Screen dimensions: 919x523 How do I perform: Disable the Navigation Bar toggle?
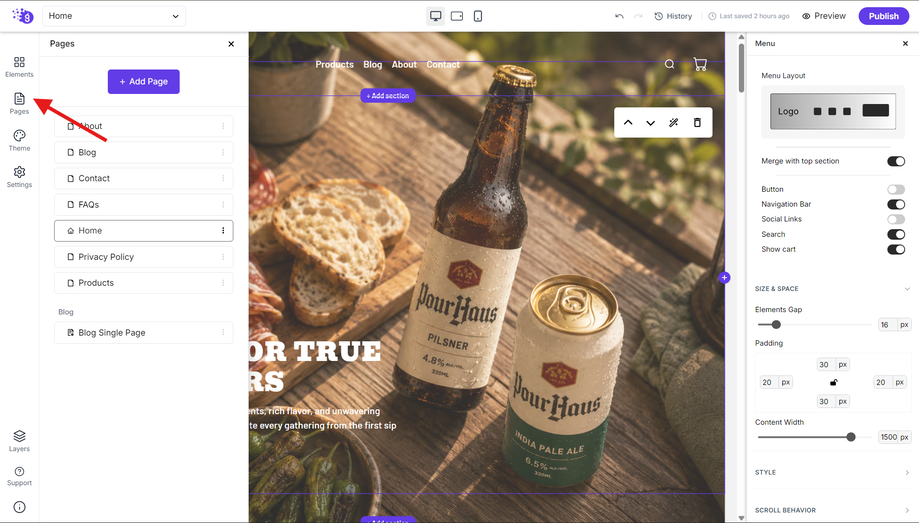point(896,204)
